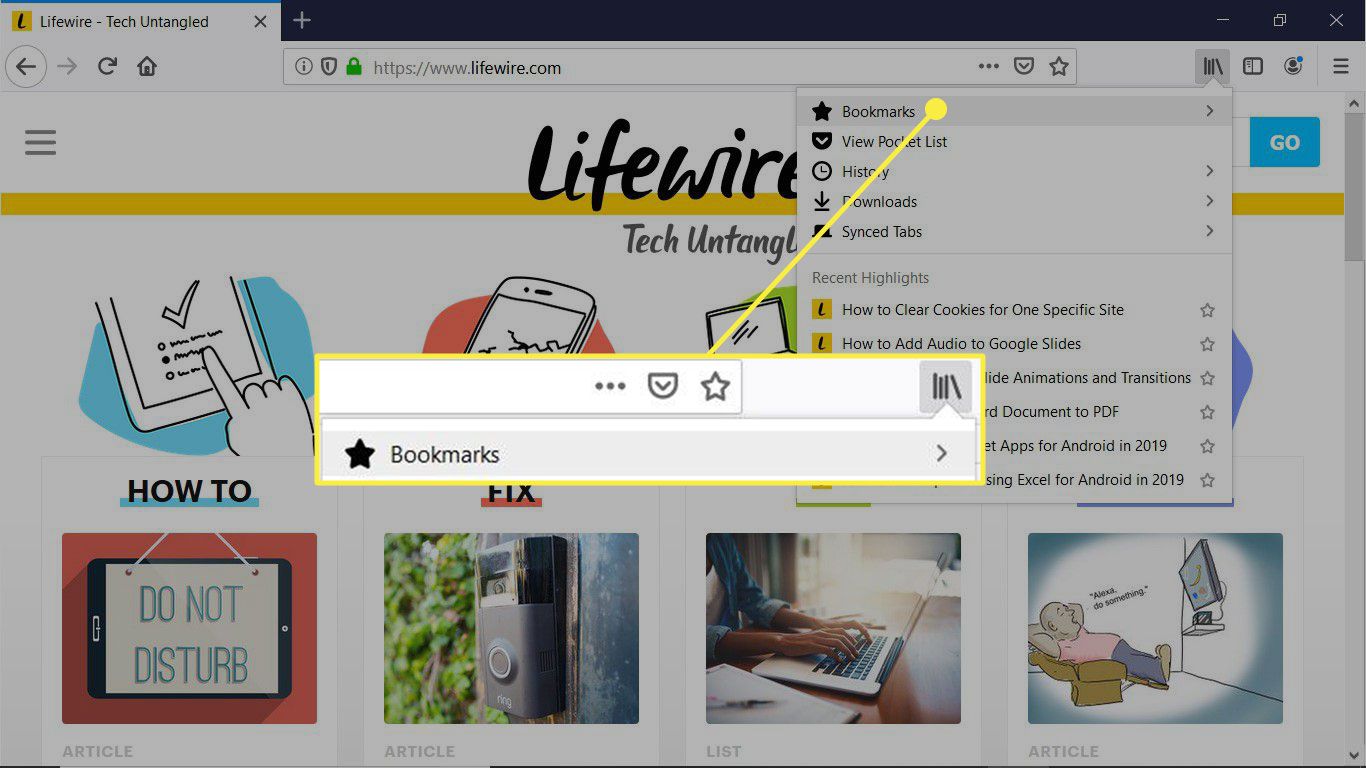Image resolution: width=1366 pixels, height=768 pixels.
Task: Star the Apps for Android 2019 highlight
Action: click(1207, 446)
